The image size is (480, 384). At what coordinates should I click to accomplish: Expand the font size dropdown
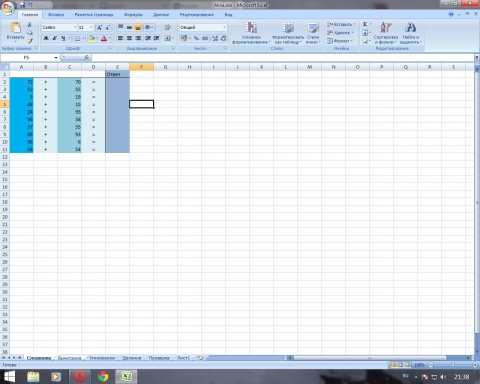[x=91, y=27]
